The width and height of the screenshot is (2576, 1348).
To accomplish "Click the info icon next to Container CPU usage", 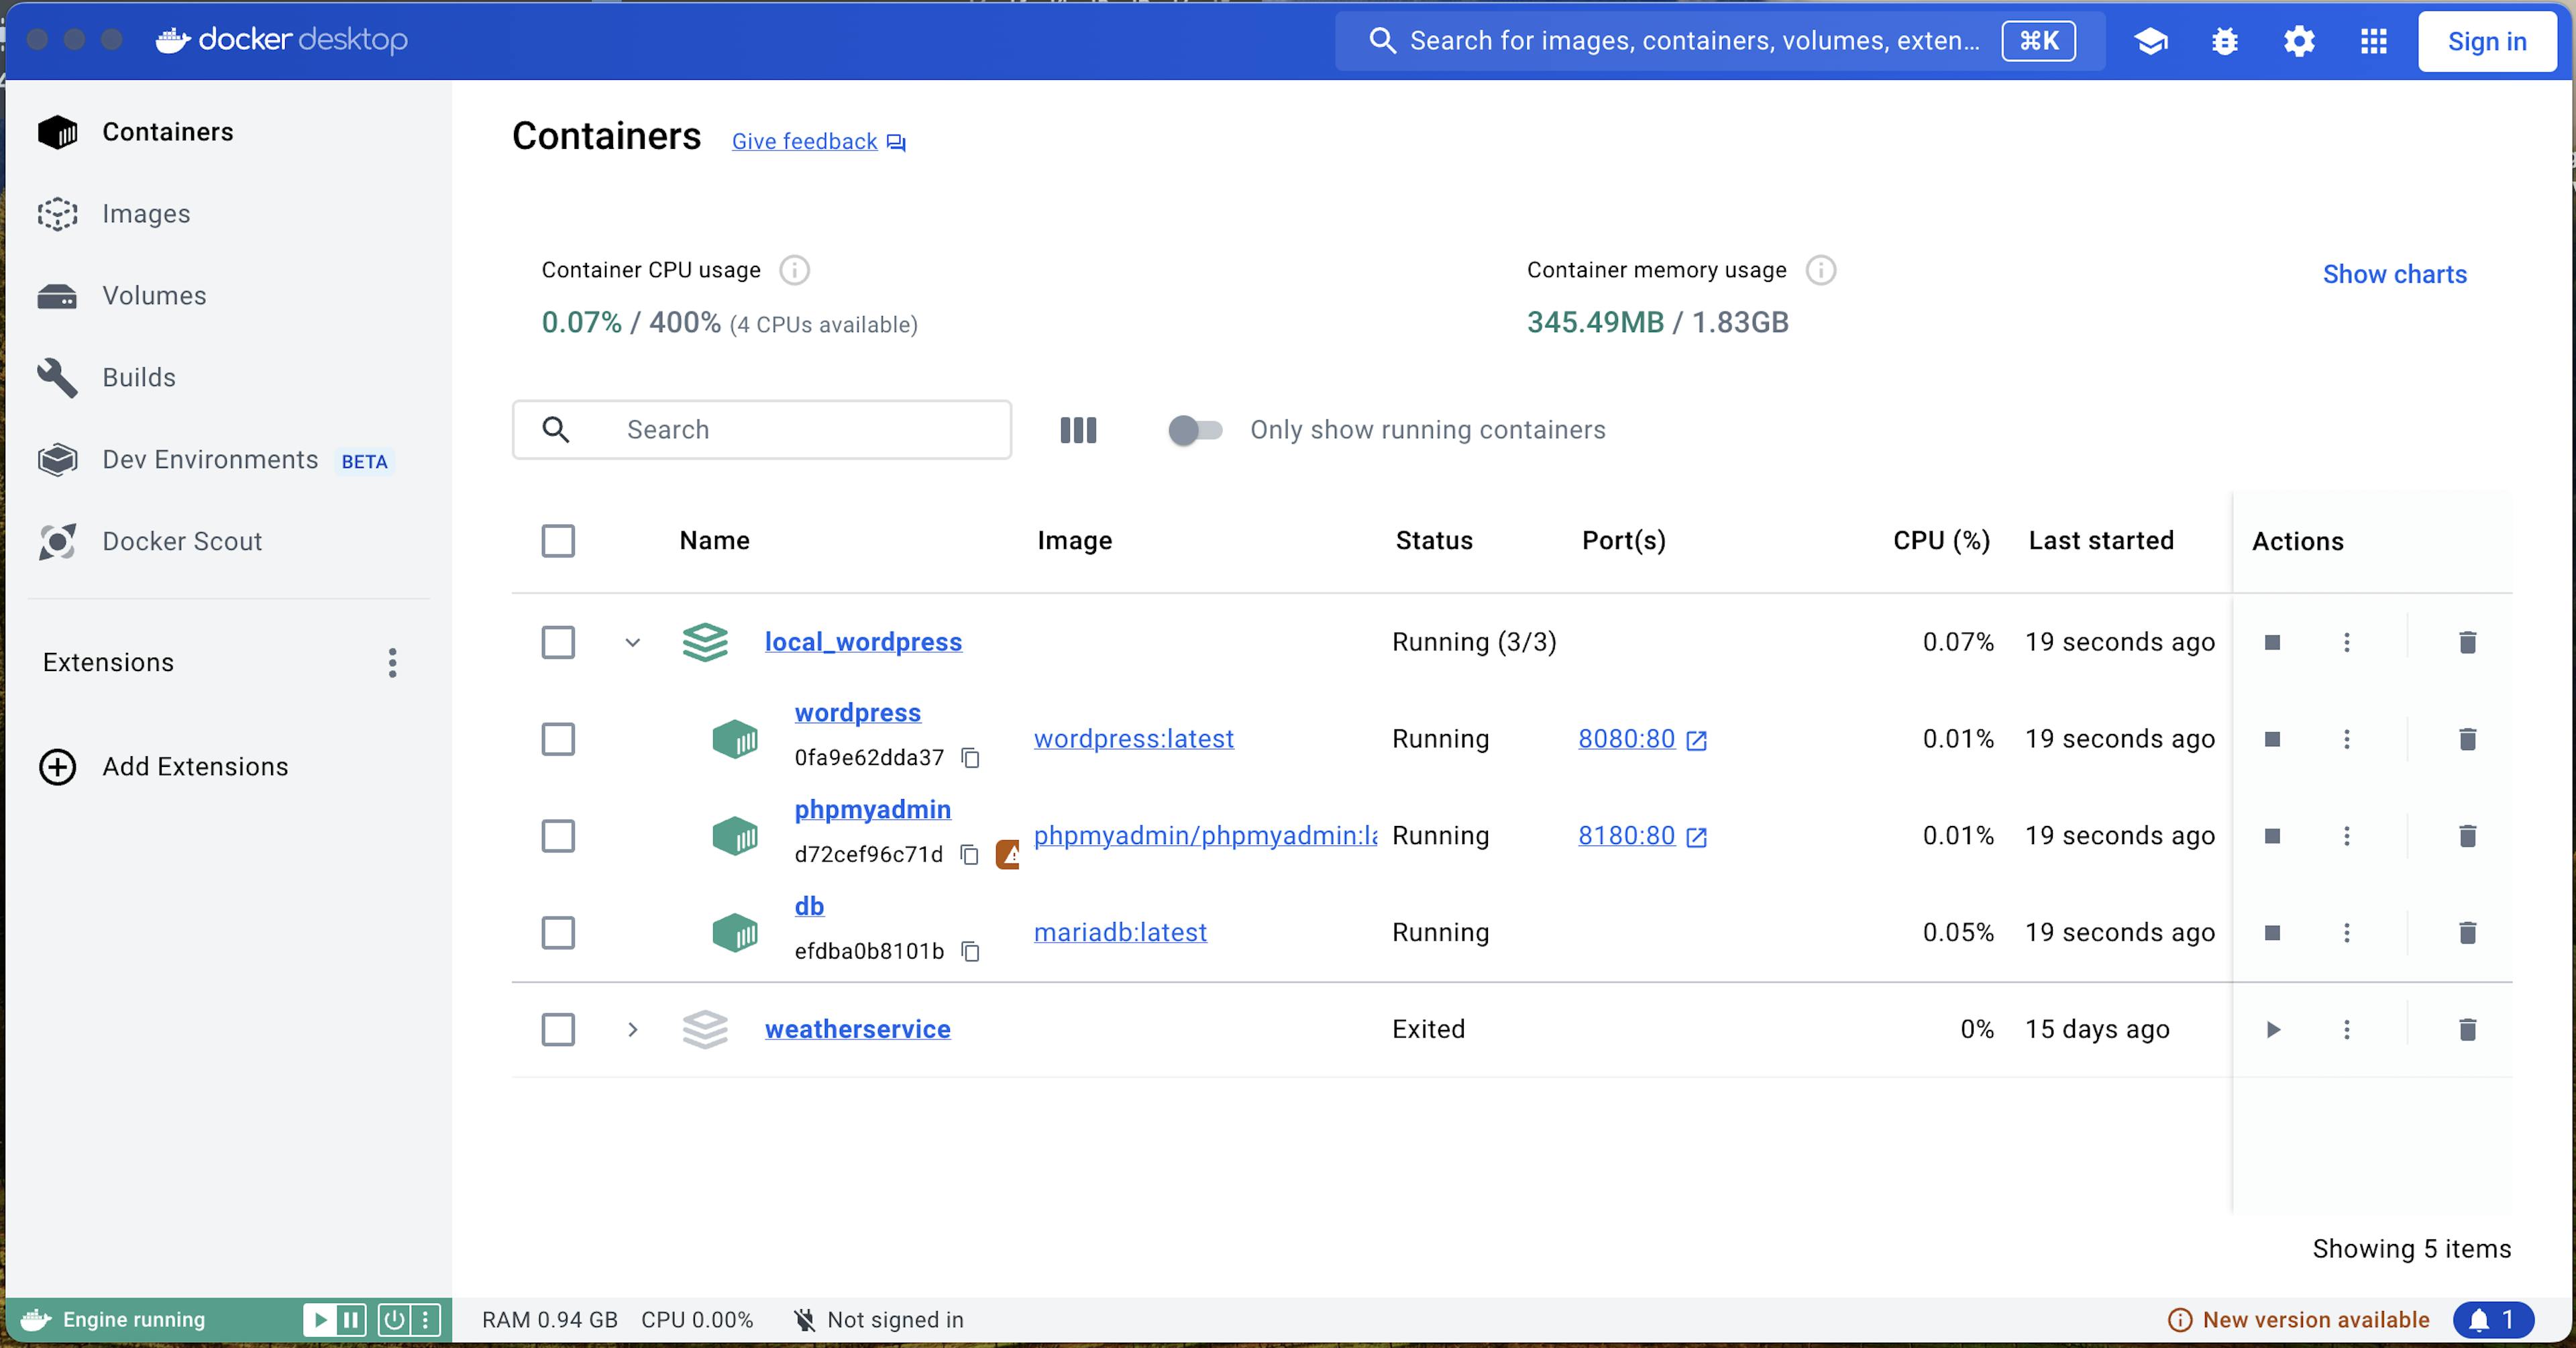I will [794, 270].
